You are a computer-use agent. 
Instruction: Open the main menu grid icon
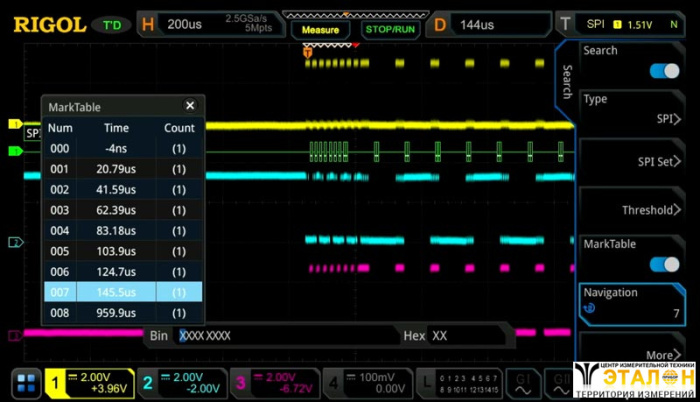(25, 382)
